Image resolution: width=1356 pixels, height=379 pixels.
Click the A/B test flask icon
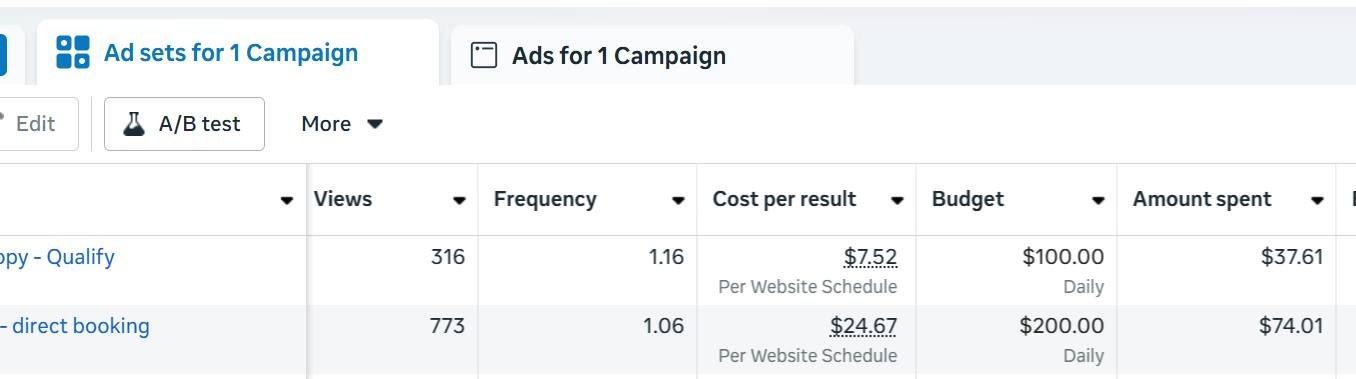point(133,124)
